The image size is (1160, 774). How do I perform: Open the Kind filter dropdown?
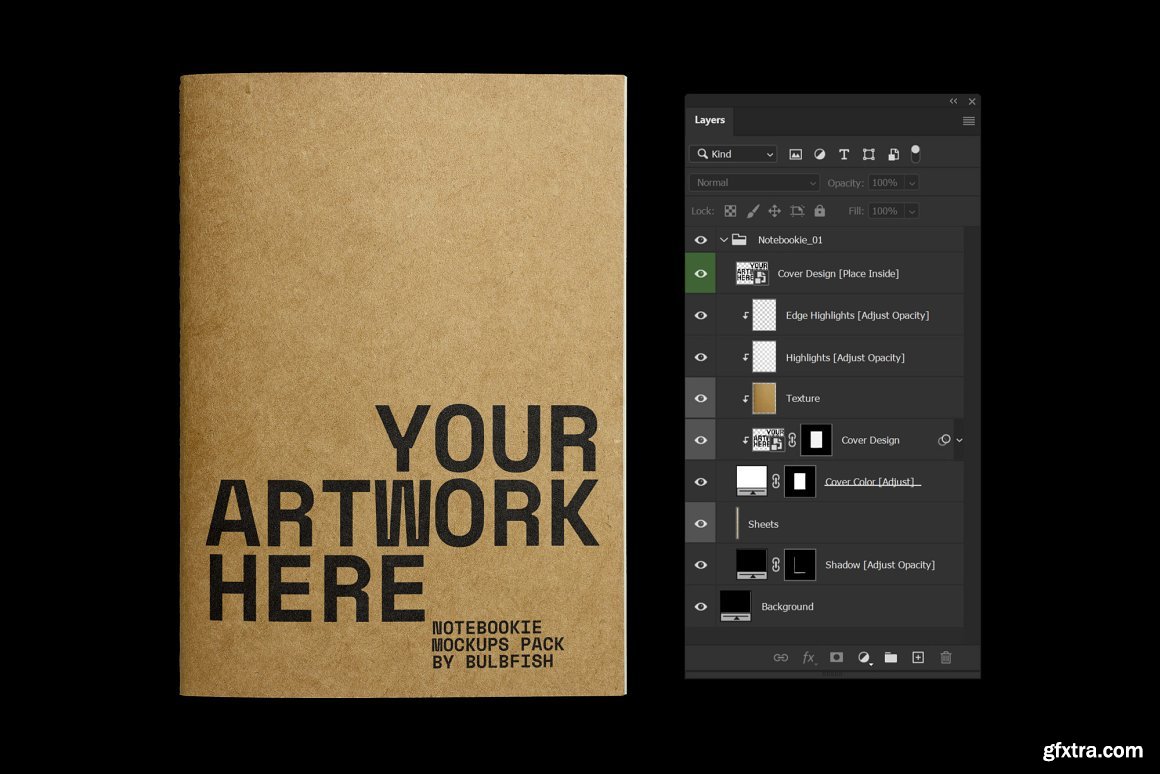(x=733, y=154)
